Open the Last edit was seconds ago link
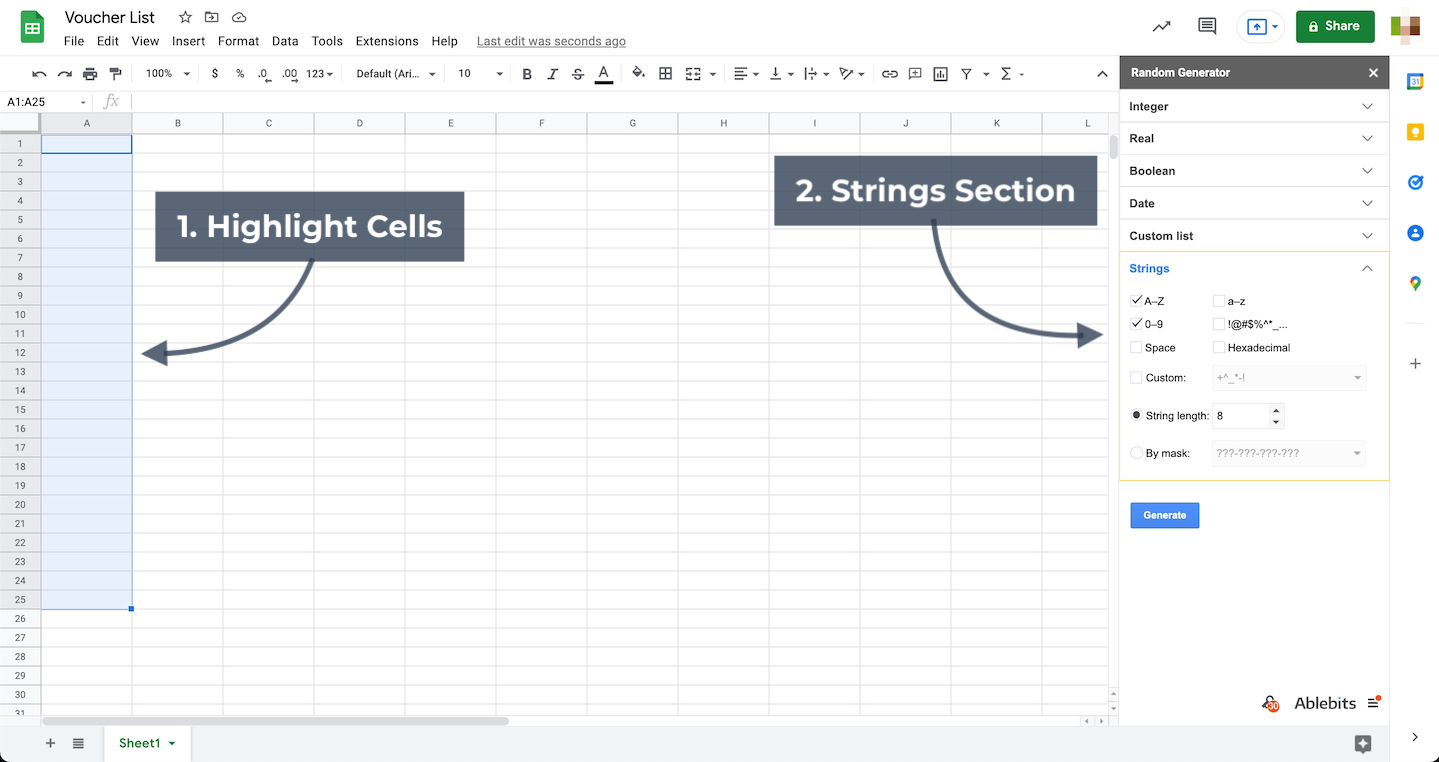This screenshot has width=1439, height=762. [x=551, y=41]
